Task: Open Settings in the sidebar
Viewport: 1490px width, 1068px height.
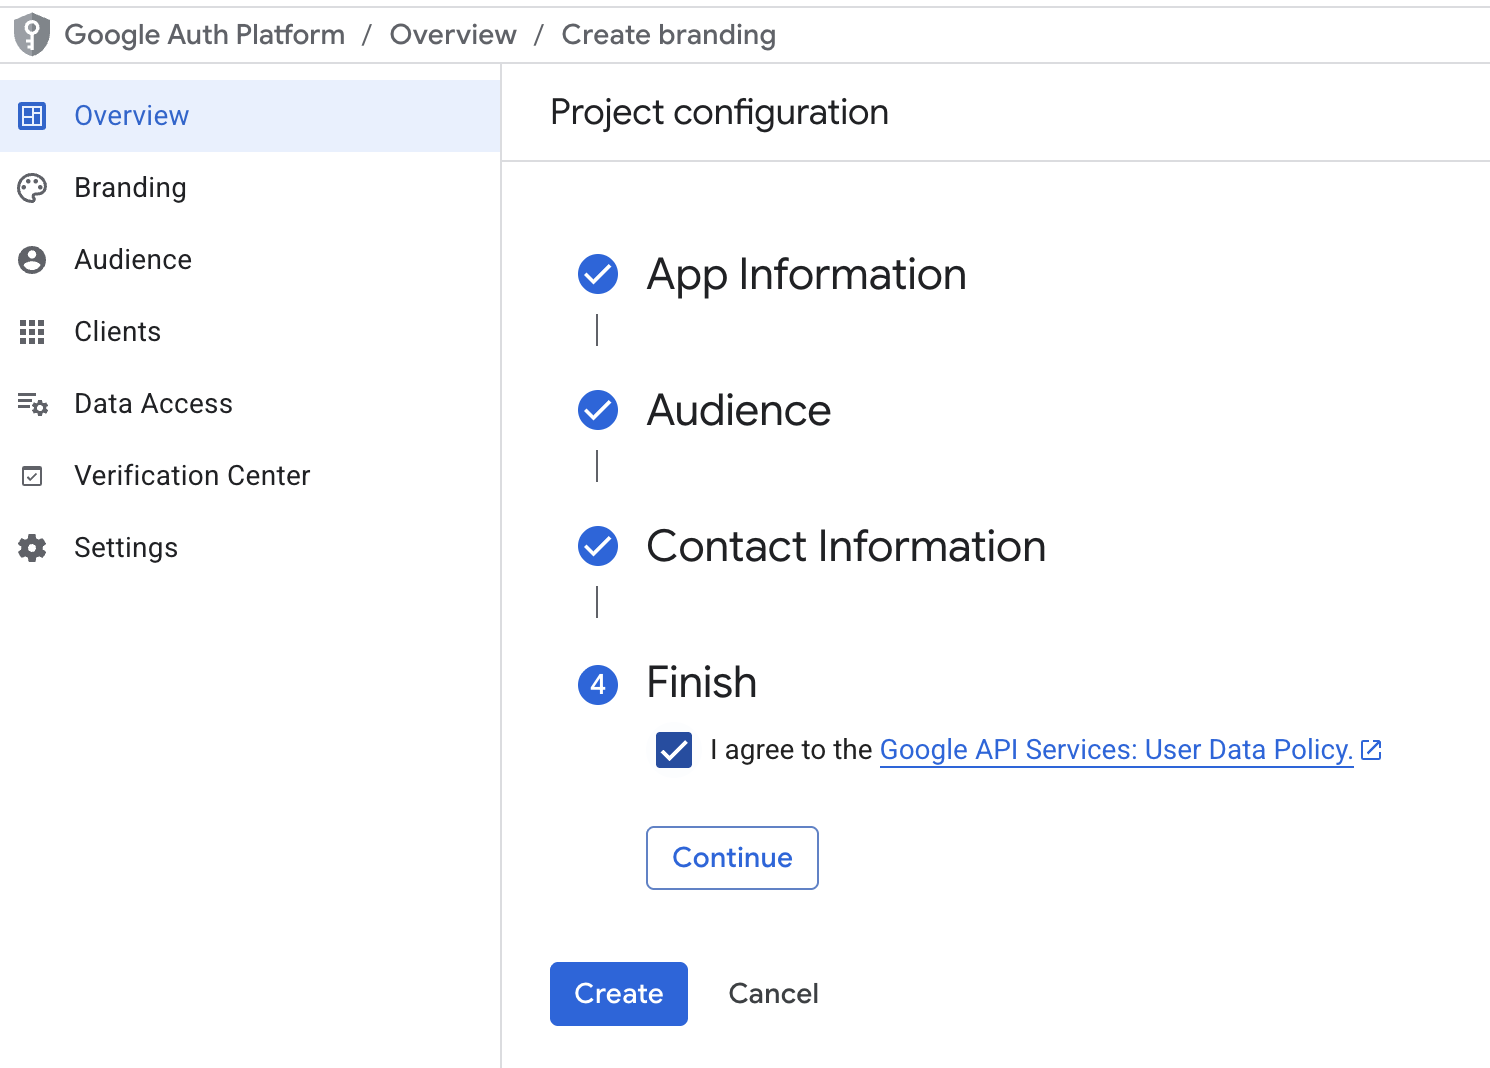Action: (x=250, y=548)
